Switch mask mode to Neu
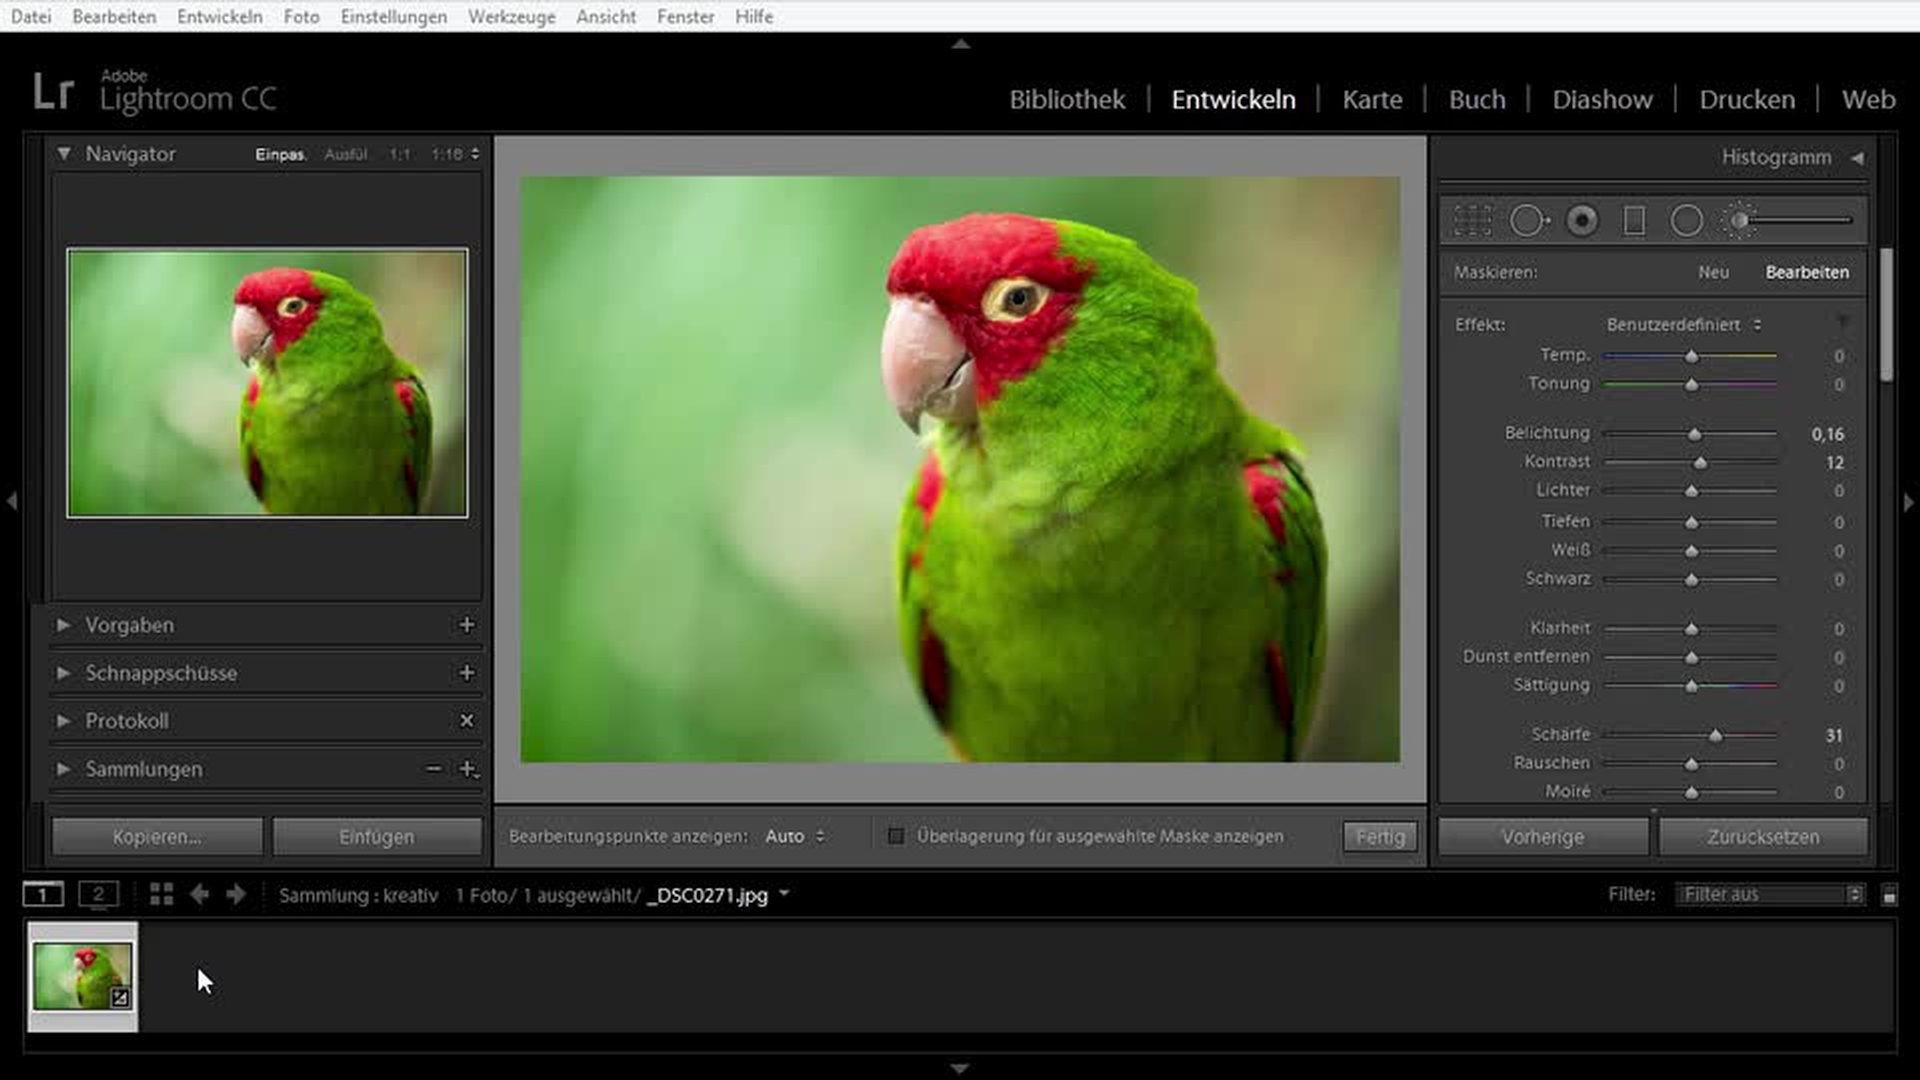Screen dimensions: 1920x1080 [x=1713, y=272]
